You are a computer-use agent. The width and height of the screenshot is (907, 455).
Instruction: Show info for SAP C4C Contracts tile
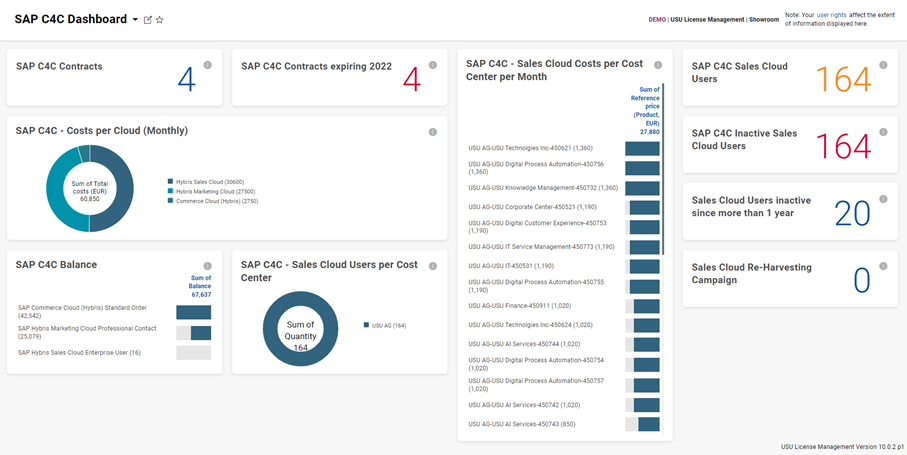(208, 65)
